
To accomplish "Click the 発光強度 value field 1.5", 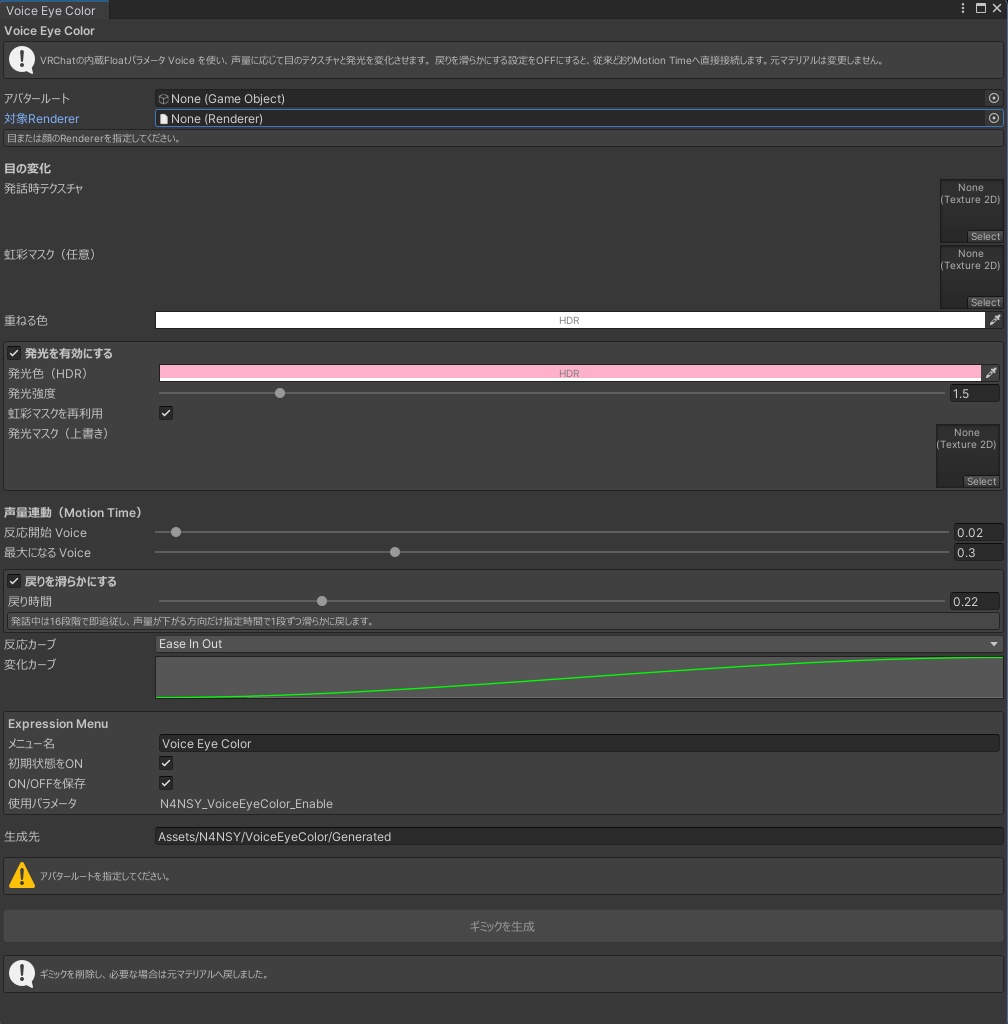I will 974,394.
